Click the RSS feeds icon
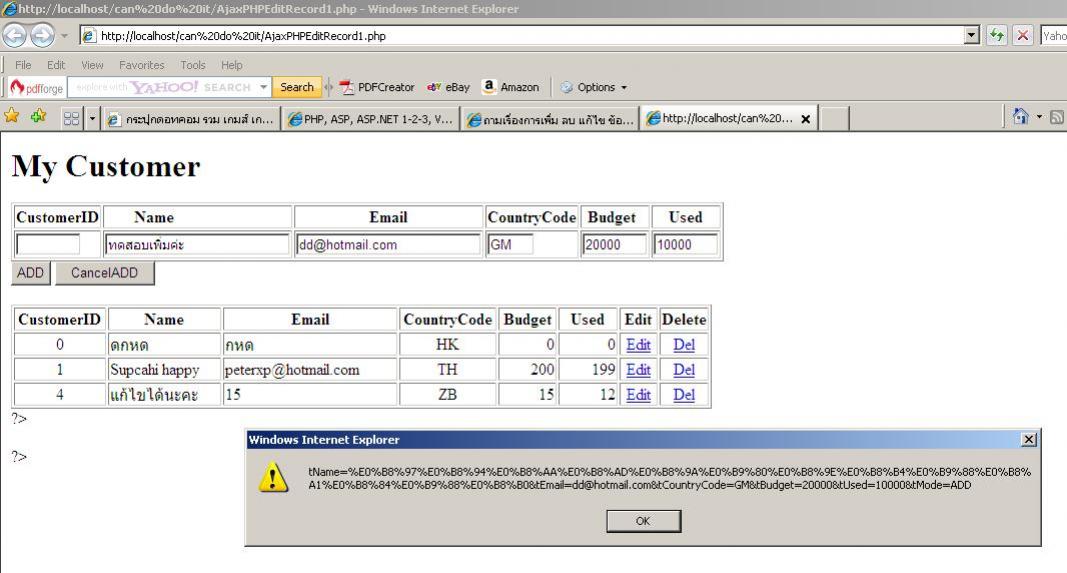Viewport: 1067px width, 573px height. point(1057,117)
